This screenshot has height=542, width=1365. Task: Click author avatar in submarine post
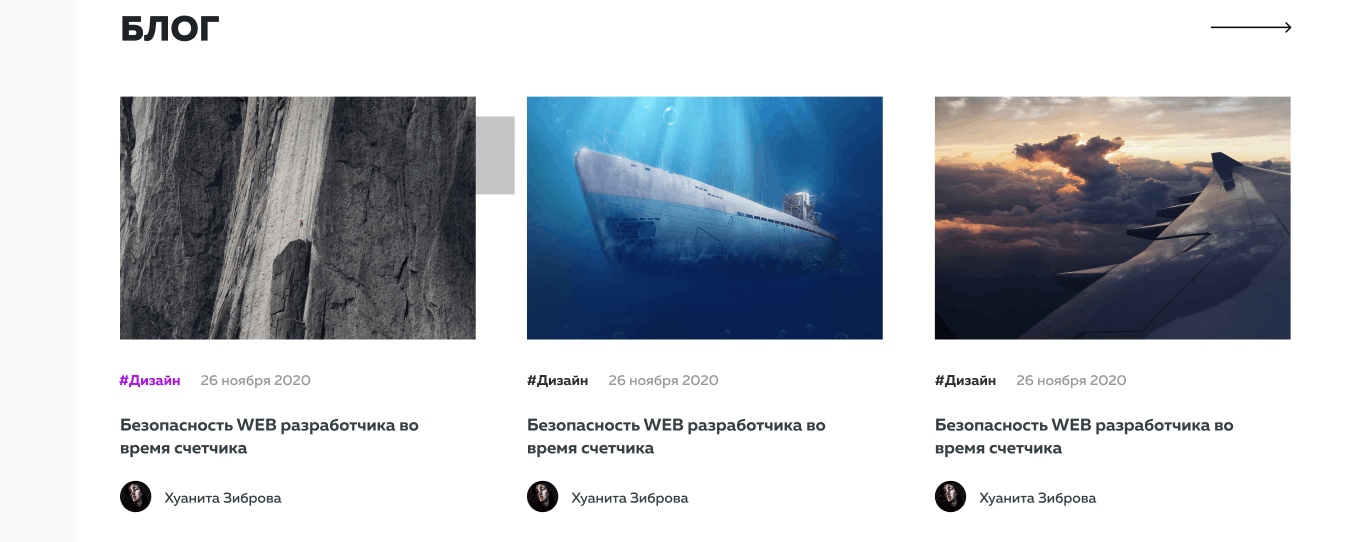[543, 497]
